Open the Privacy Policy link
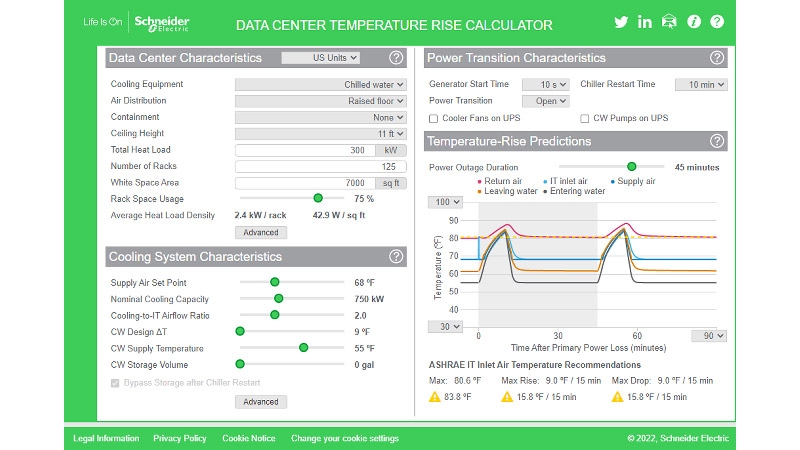 180,438
